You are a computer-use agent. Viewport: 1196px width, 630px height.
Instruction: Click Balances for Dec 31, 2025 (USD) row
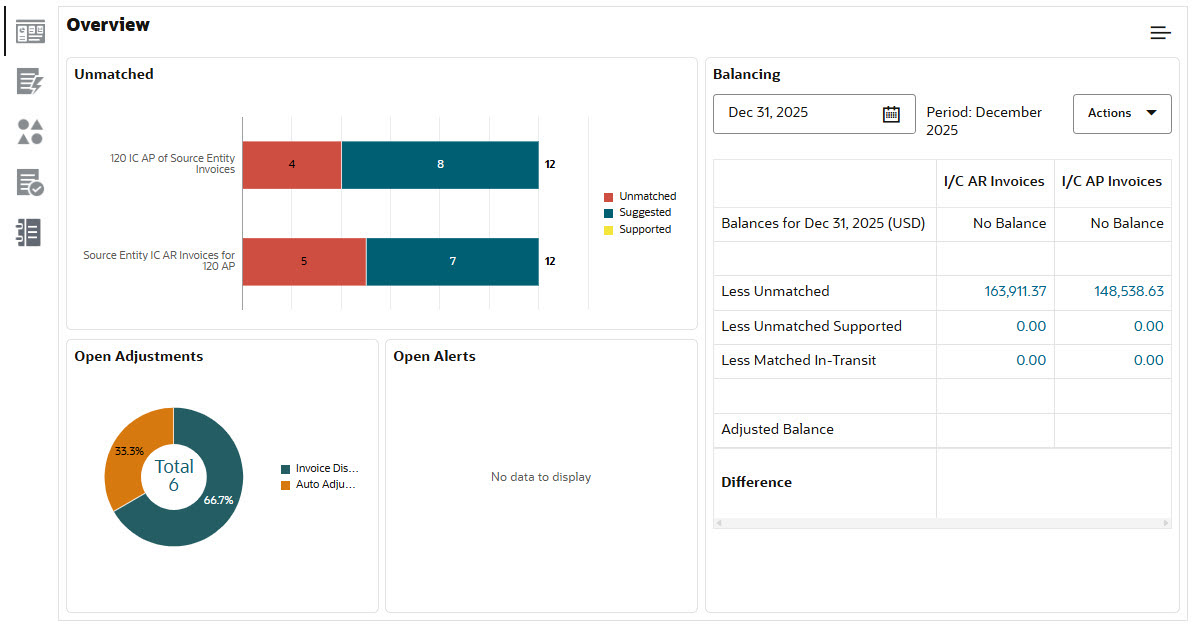click(x=942, y=224)
